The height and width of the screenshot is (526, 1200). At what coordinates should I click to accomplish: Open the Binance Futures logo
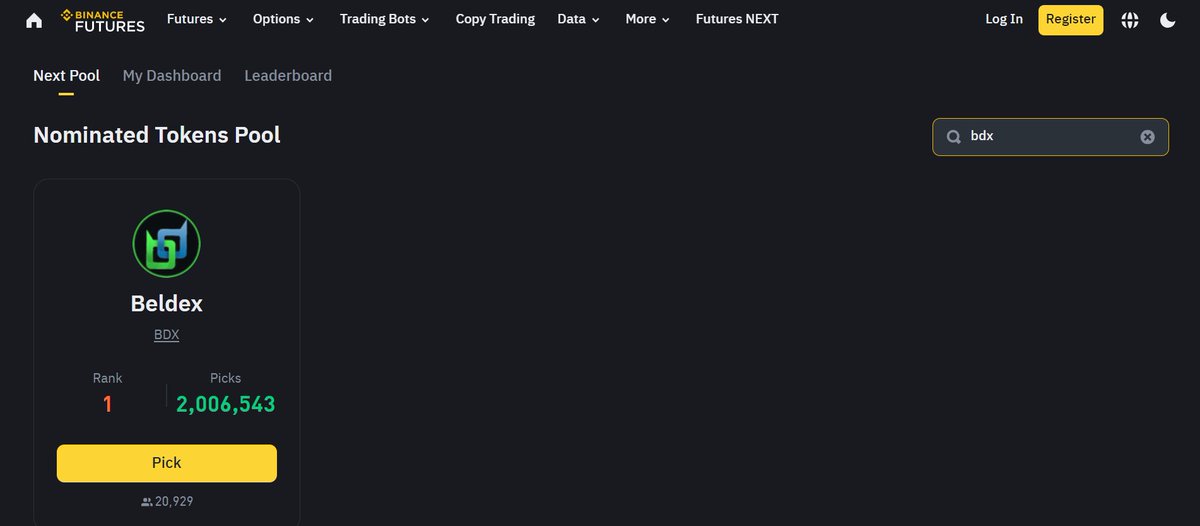click(x=102, y=20)
